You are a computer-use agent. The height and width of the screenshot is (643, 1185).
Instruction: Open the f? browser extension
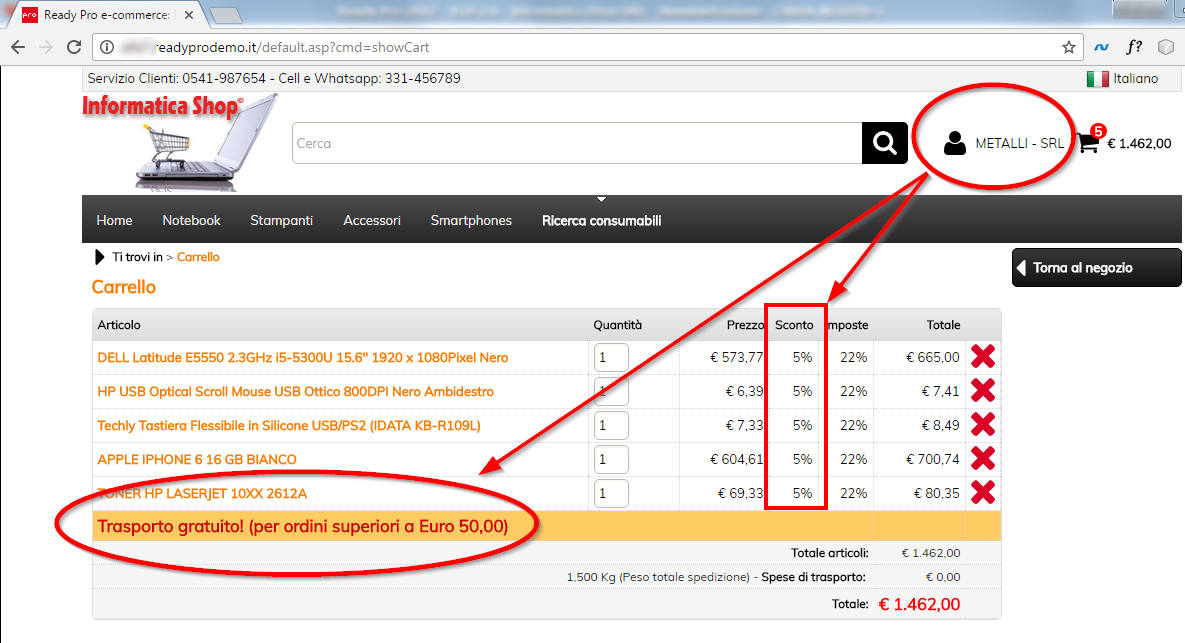[x=1134, y=47]
